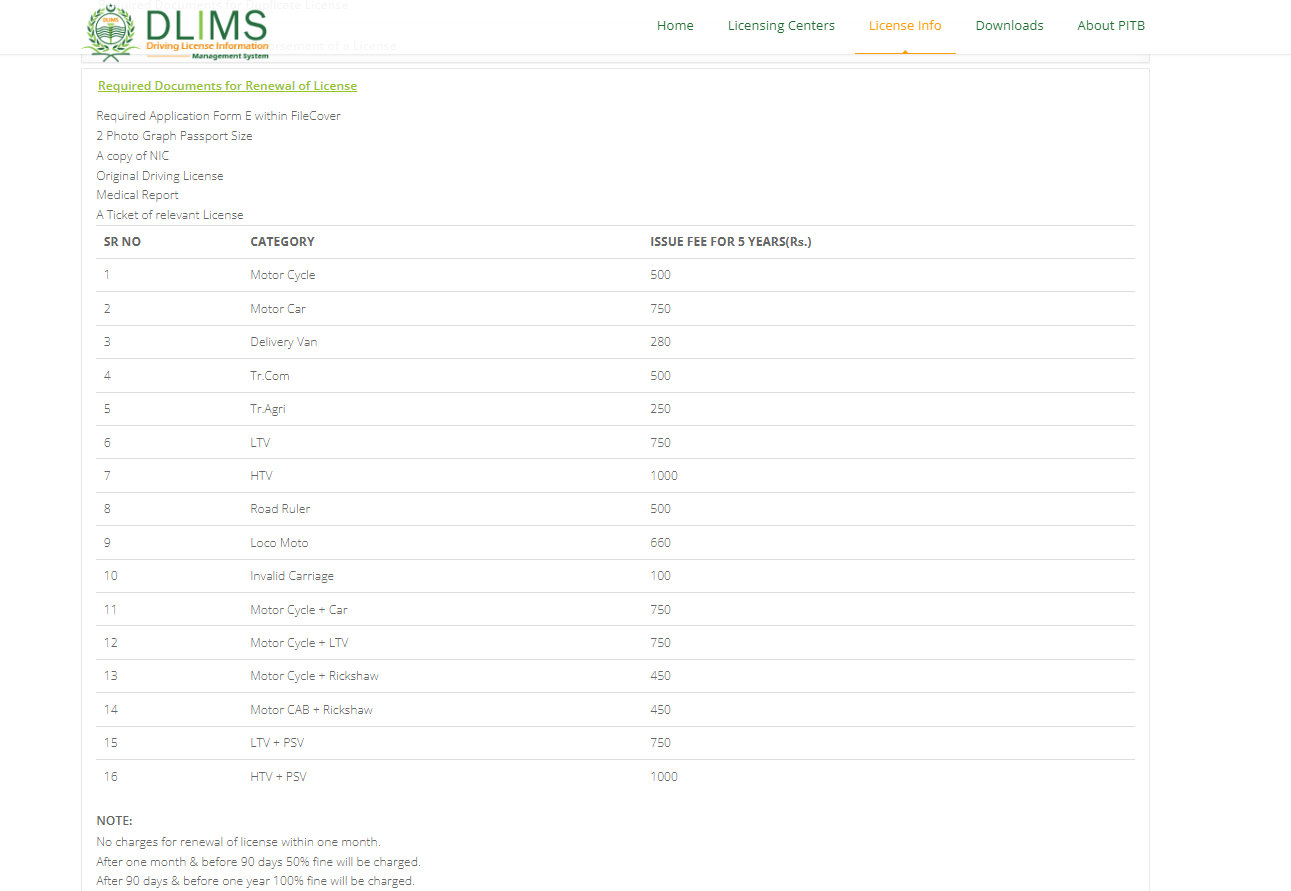Click the 'Road Ruler' category cell

coord(280,509)
